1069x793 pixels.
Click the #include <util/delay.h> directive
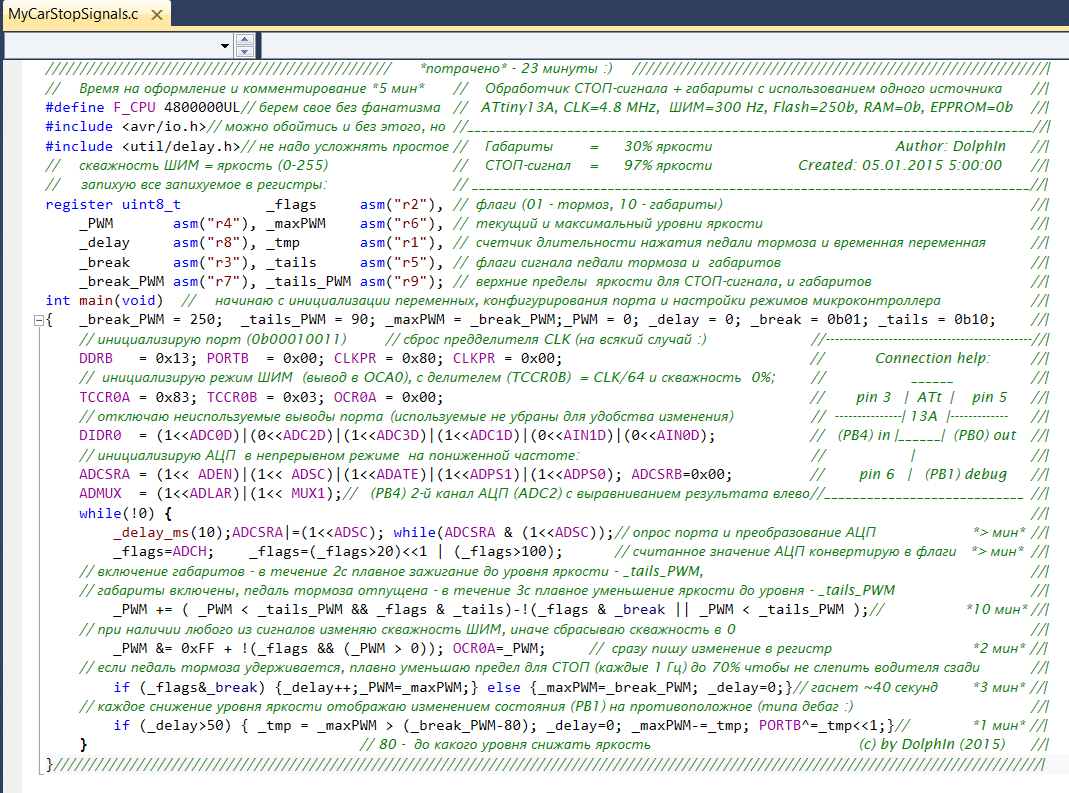tap(142, 146)
